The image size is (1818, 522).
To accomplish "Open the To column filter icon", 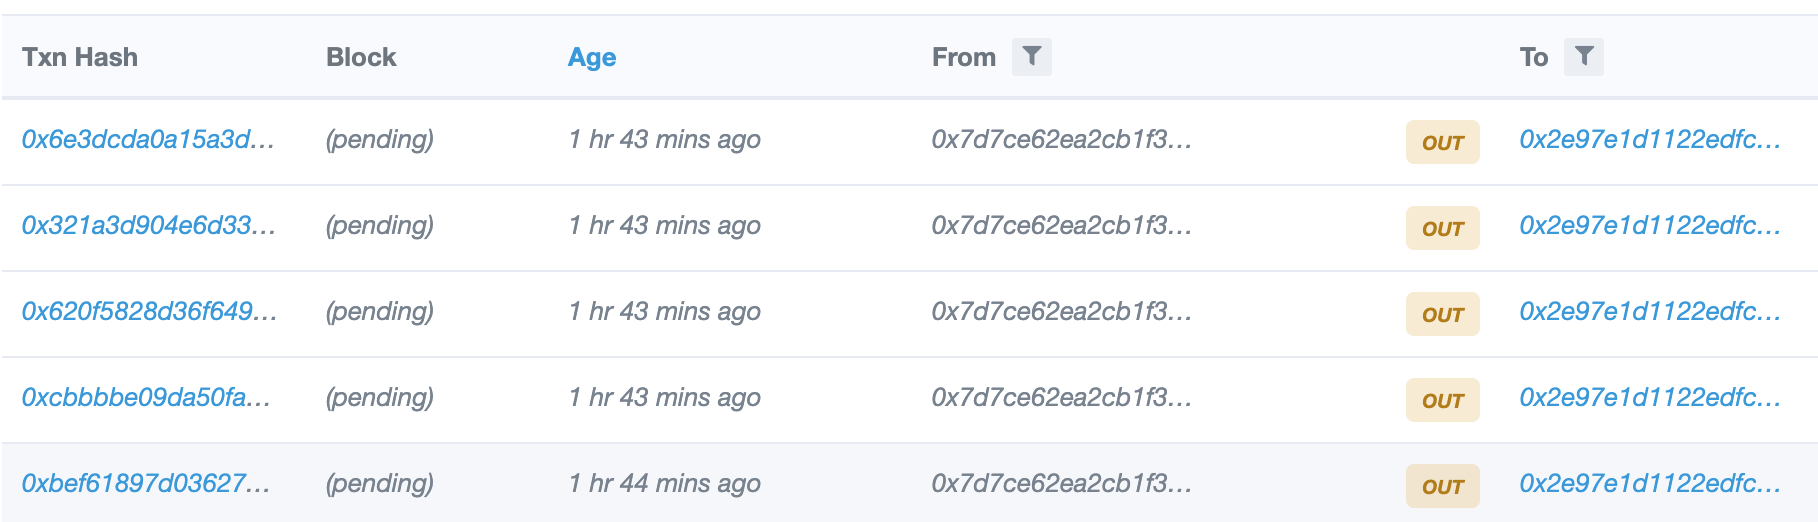I will point(1583,57).
